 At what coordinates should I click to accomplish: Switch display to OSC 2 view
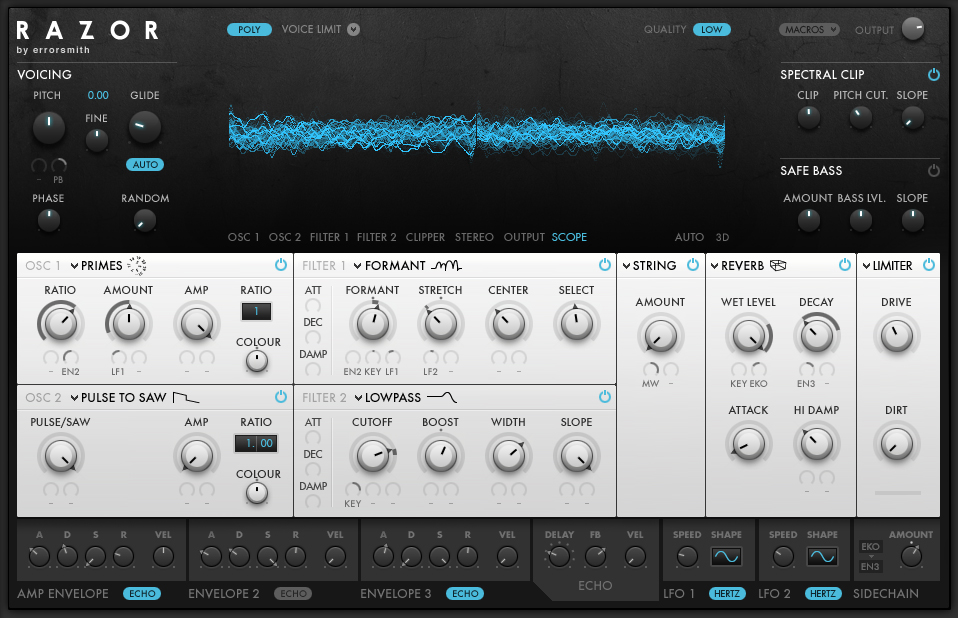pos(285,237)
